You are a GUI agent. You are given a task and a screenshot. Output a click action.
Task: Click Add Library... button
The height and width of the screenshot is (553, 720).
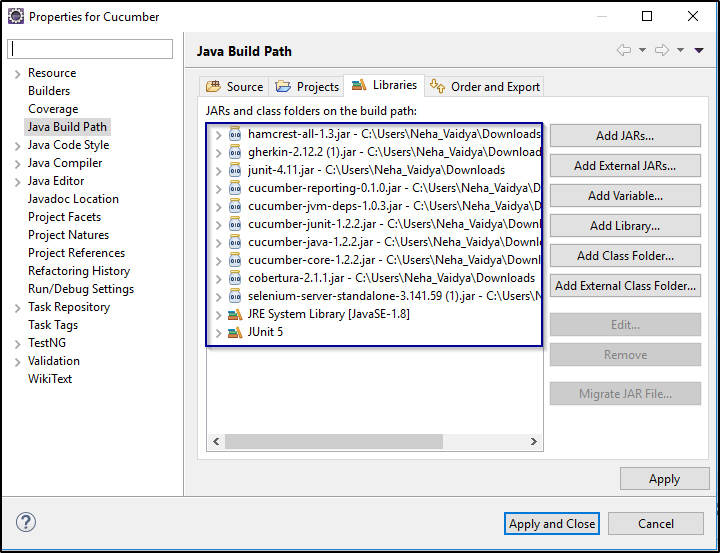(625, 226)
